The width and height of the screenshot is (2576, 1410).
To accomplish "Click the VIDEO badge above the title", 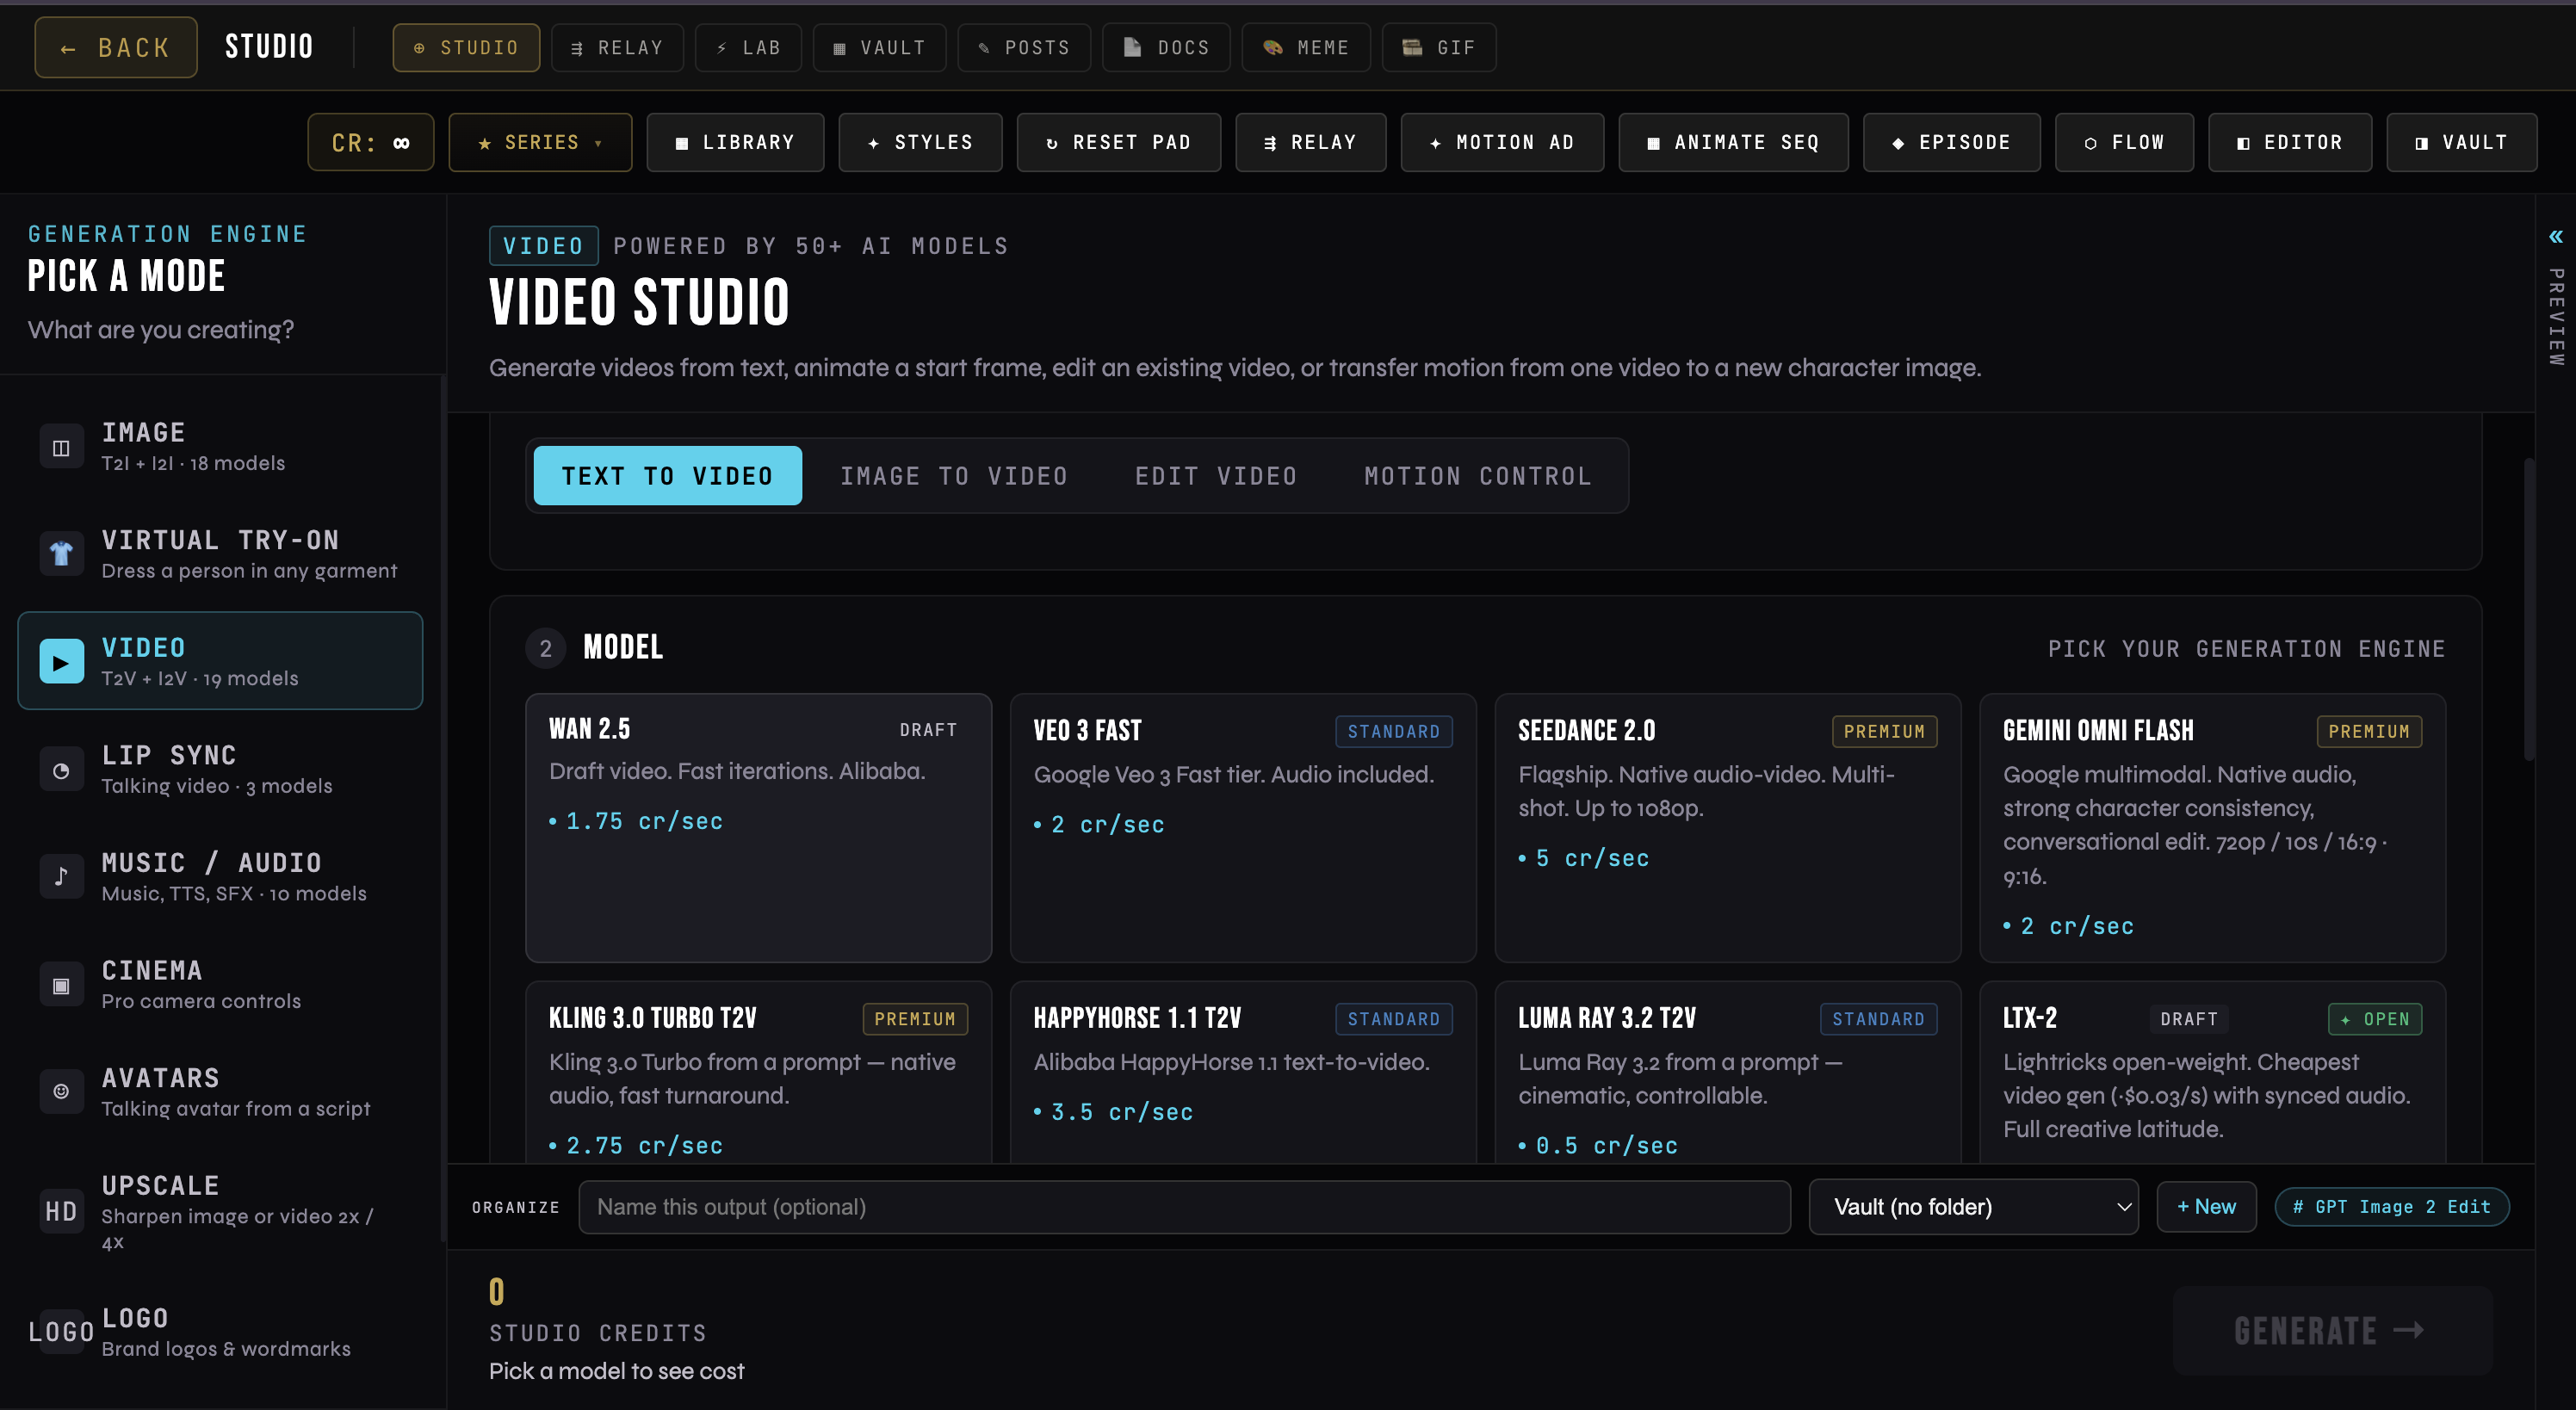I will click(543, 246).
